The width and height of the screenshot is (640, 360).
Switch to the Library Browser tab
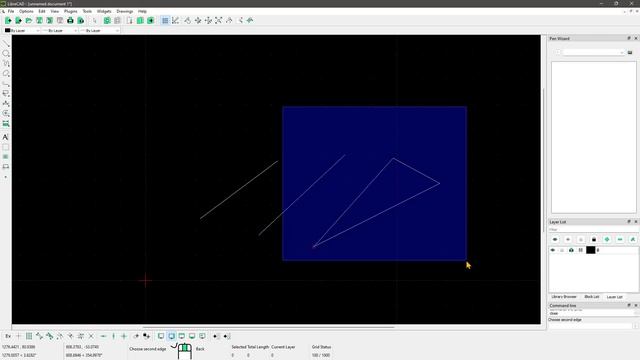pyautogui.click(x=564, y=297)
